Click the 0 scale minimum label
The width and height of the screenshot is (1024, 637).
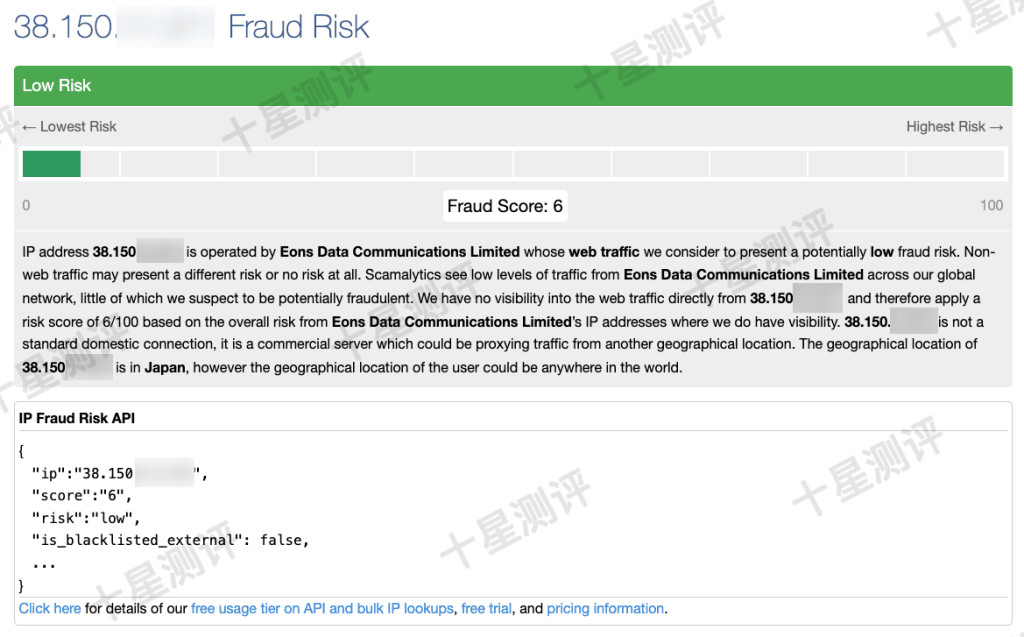(26, 205)
